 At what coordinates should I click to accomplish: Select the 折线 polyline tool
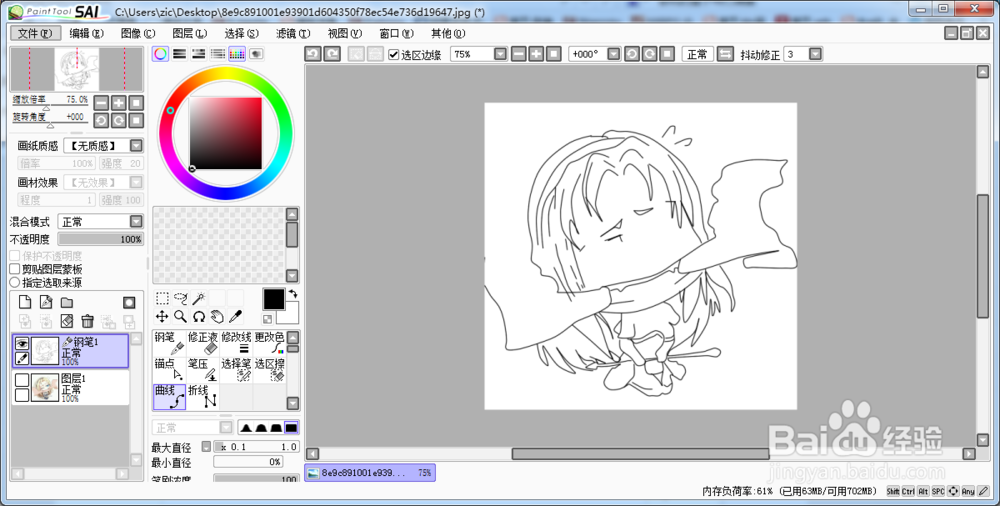click(203, 397)
